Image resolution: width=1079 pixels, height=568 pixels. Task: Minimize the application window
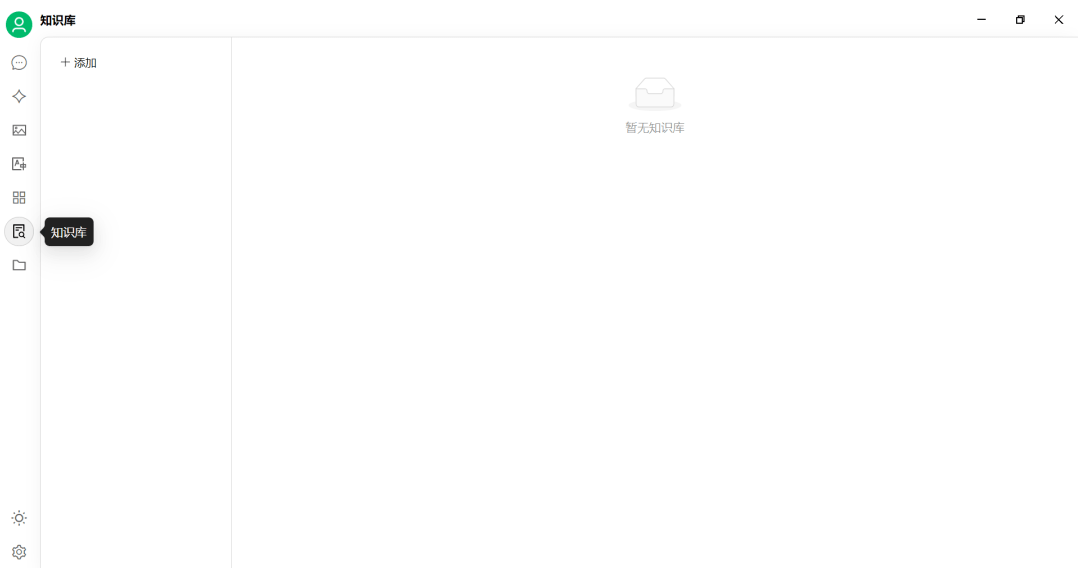981,20
